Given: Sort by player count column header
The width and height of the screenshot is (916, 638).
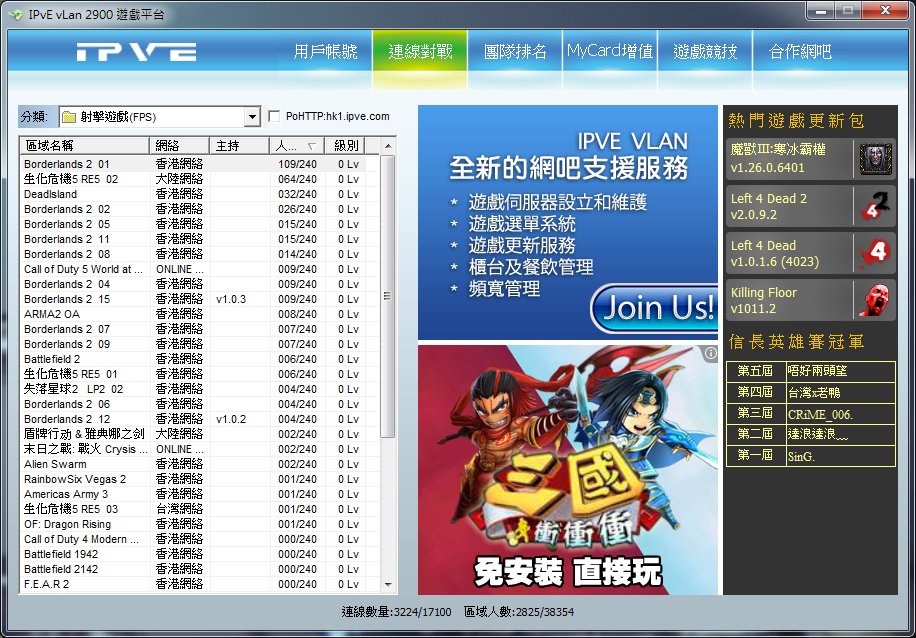Looking at the screenshot, I should click(x=297, y=145).
